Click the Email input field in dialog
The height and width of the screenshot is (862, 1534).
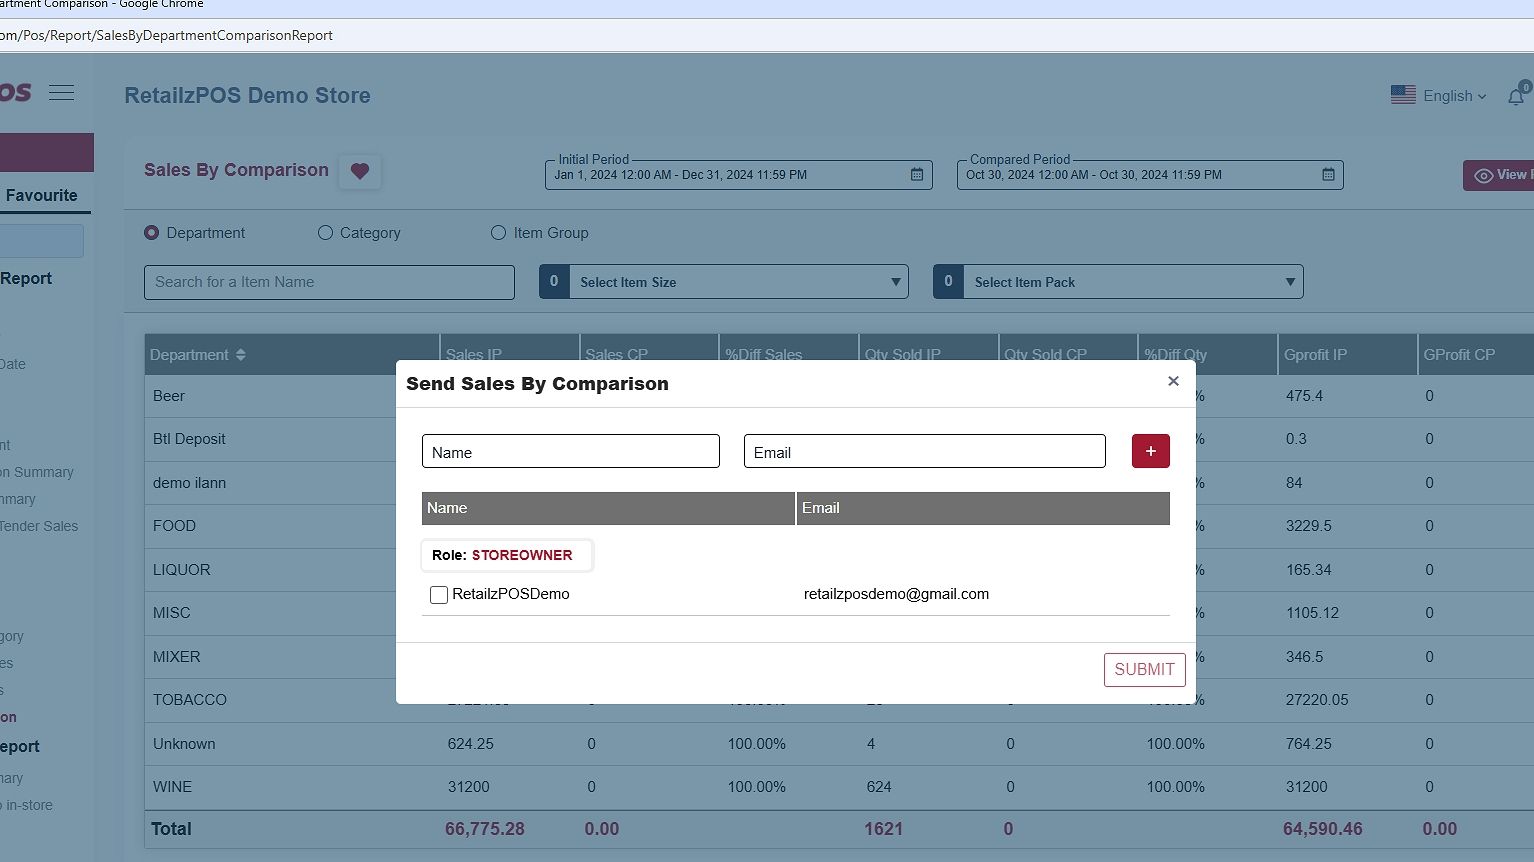pos(924,452)
